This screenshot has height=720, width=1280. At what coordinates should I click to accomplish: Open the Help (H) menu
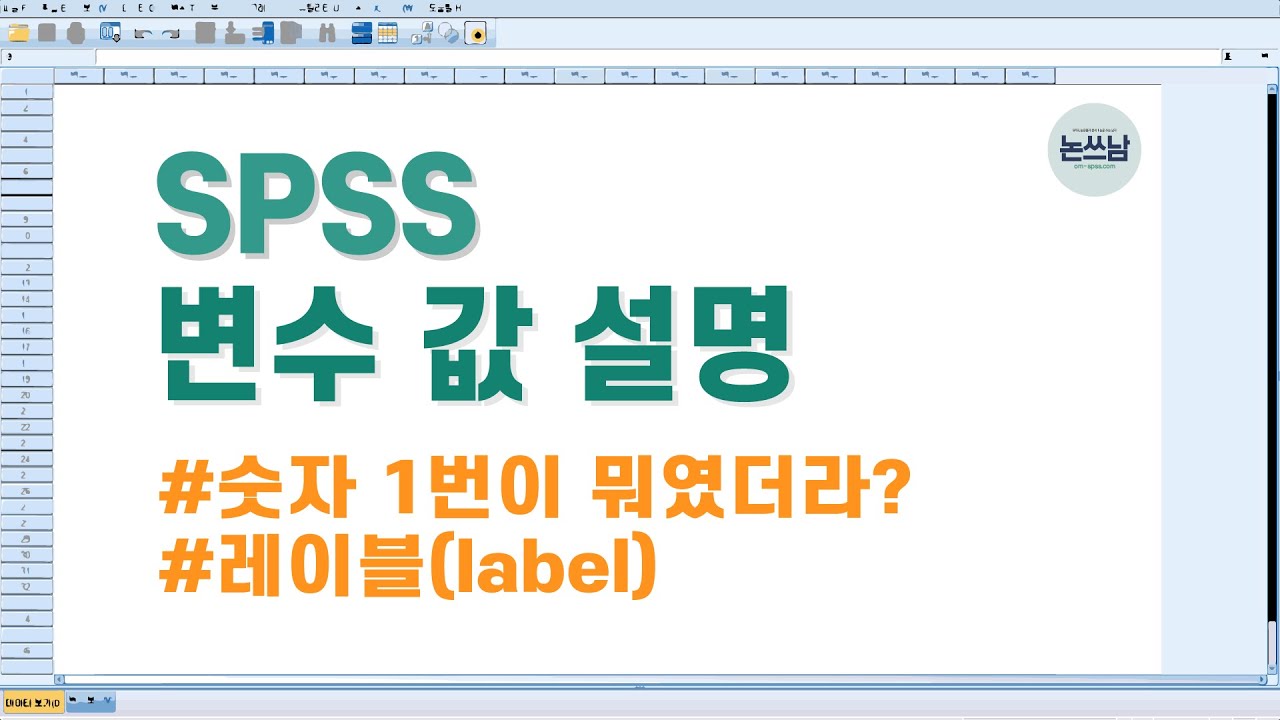pos(444,7)
